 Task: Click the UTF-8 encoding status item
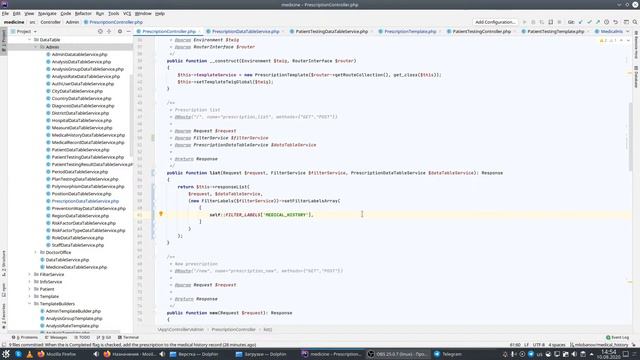click(x=538, y=345)
